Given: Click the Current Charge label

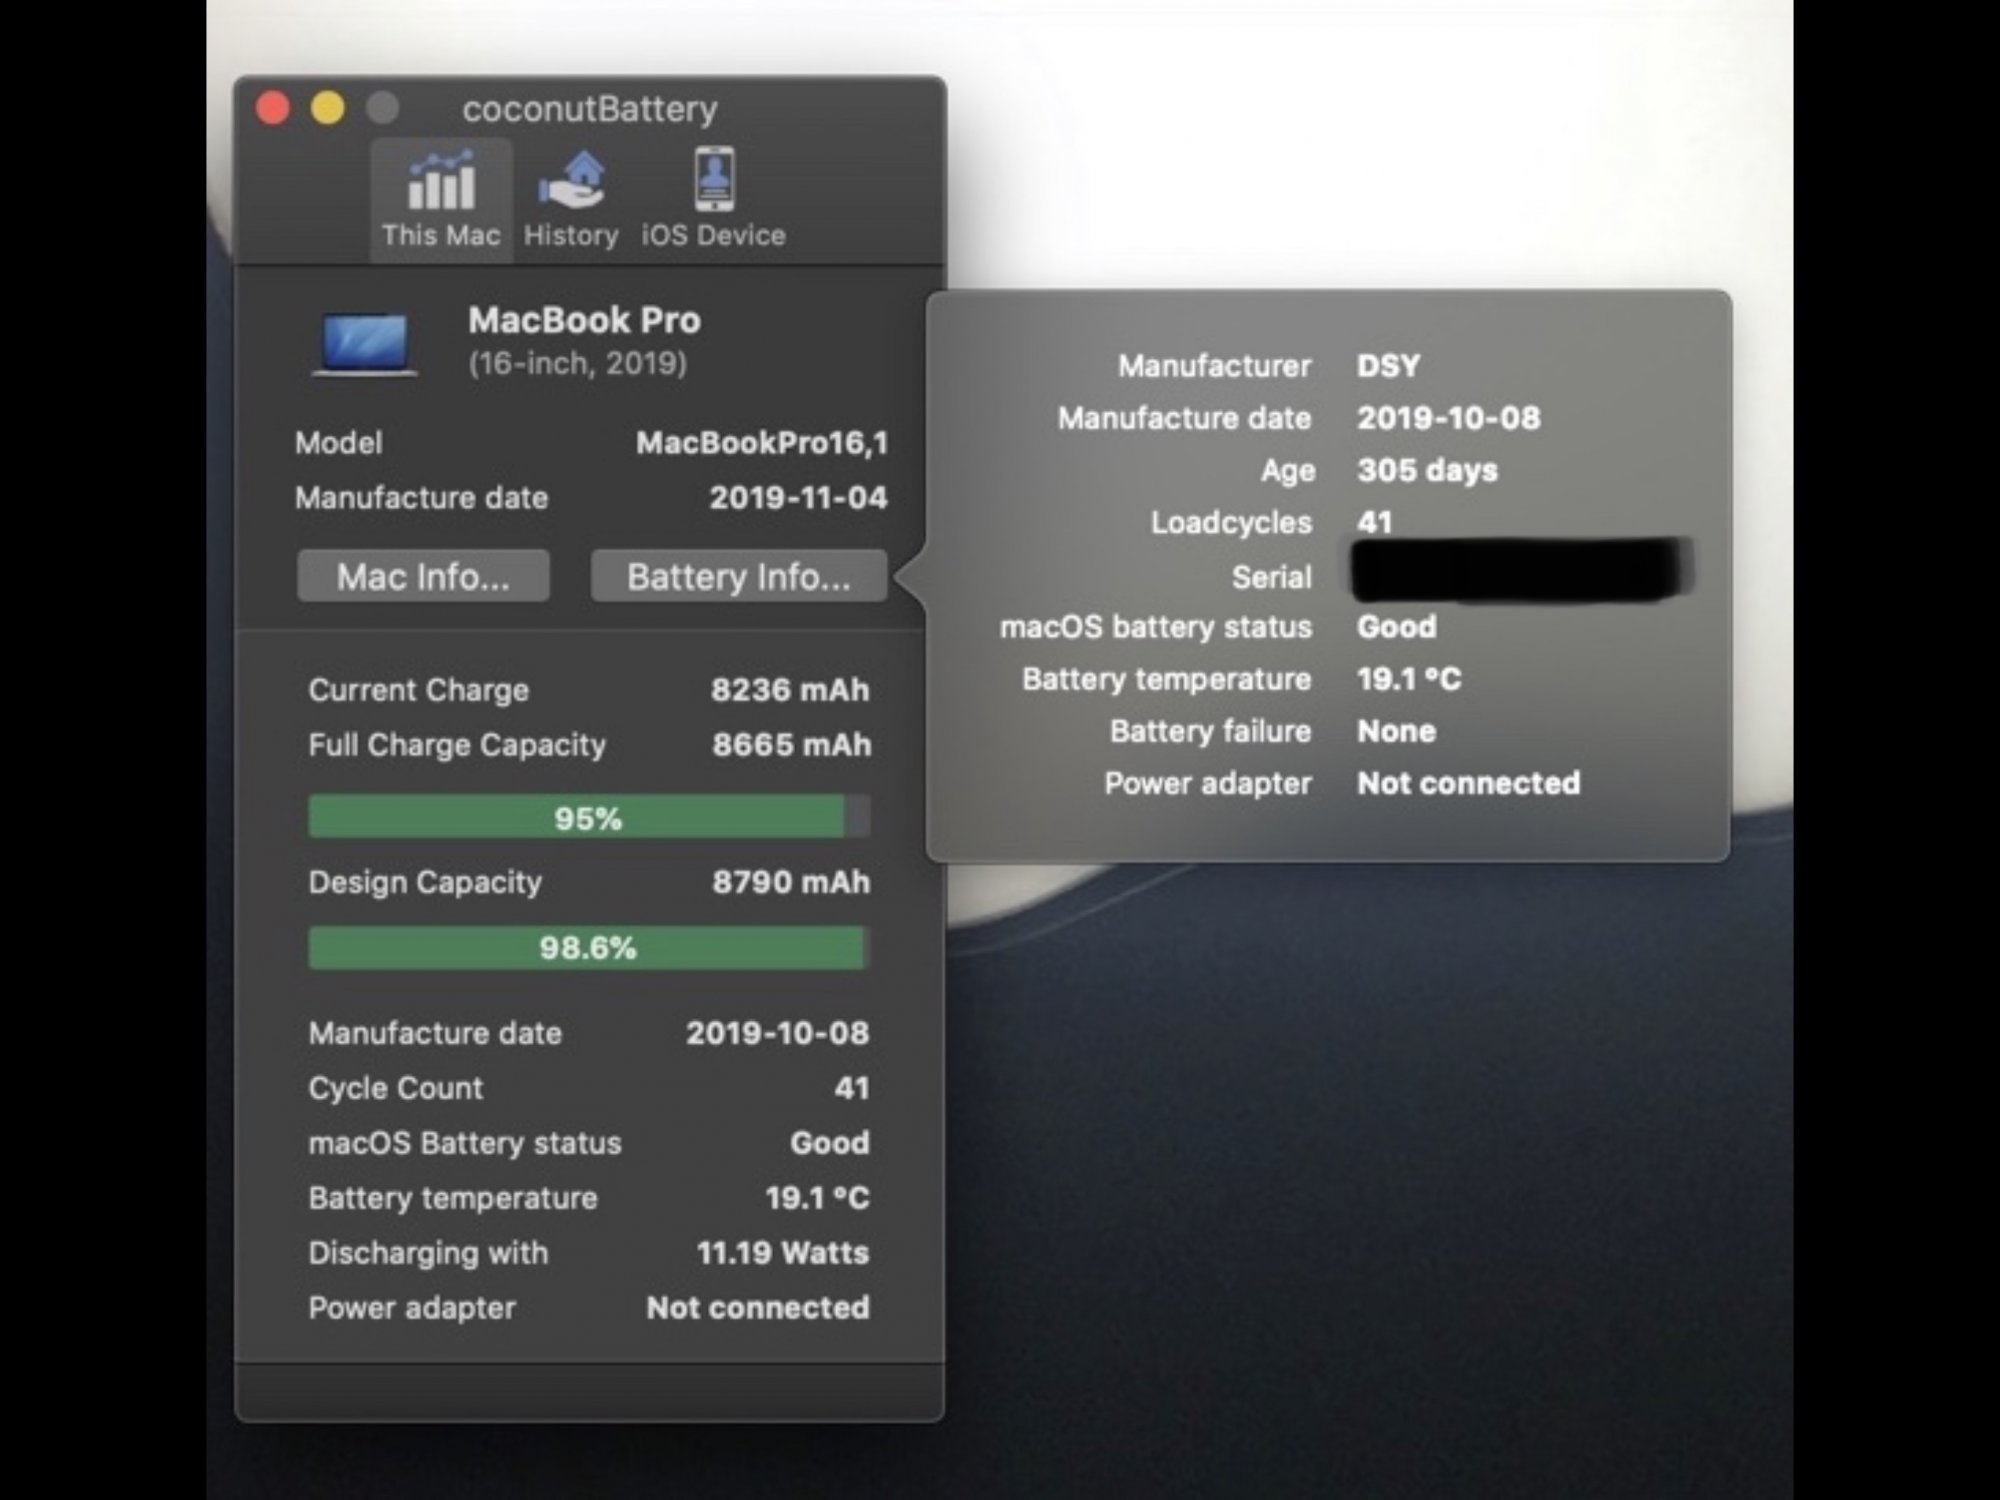Looking at the screenshot, I should [x=419, y=690].
